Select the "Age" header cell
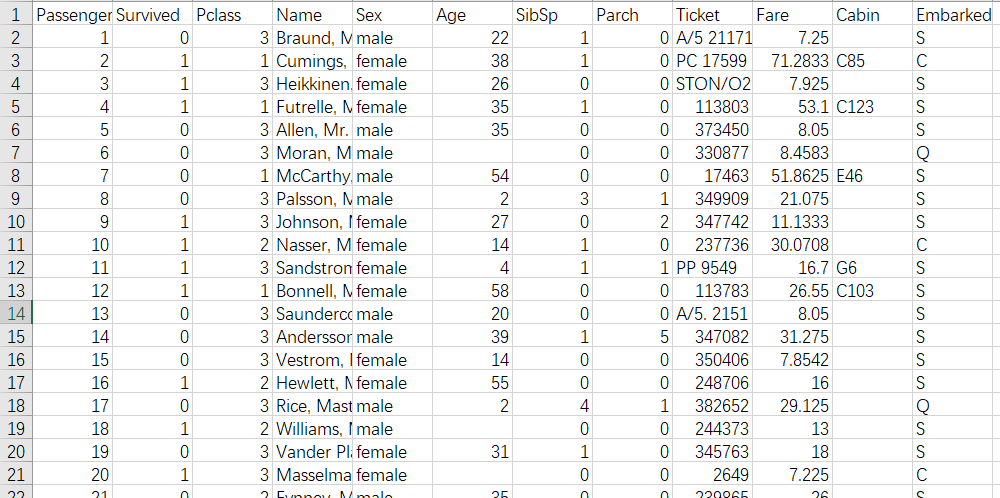This screenshot has width=1000, height=498. [x=473, y=15]
